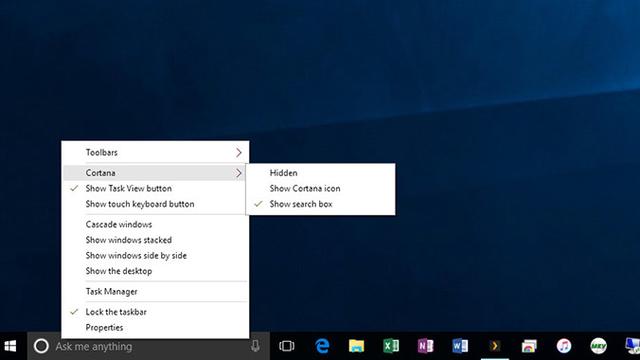Viewport: 640px width, 360px height.
Task: Enable 'Show touch keyboard button'
Action: 155,204
